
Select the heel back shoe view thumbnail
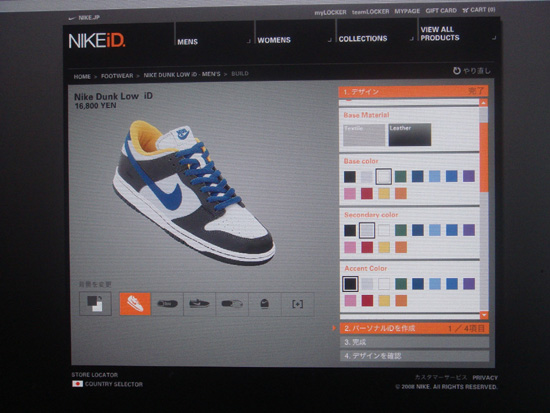264,304
